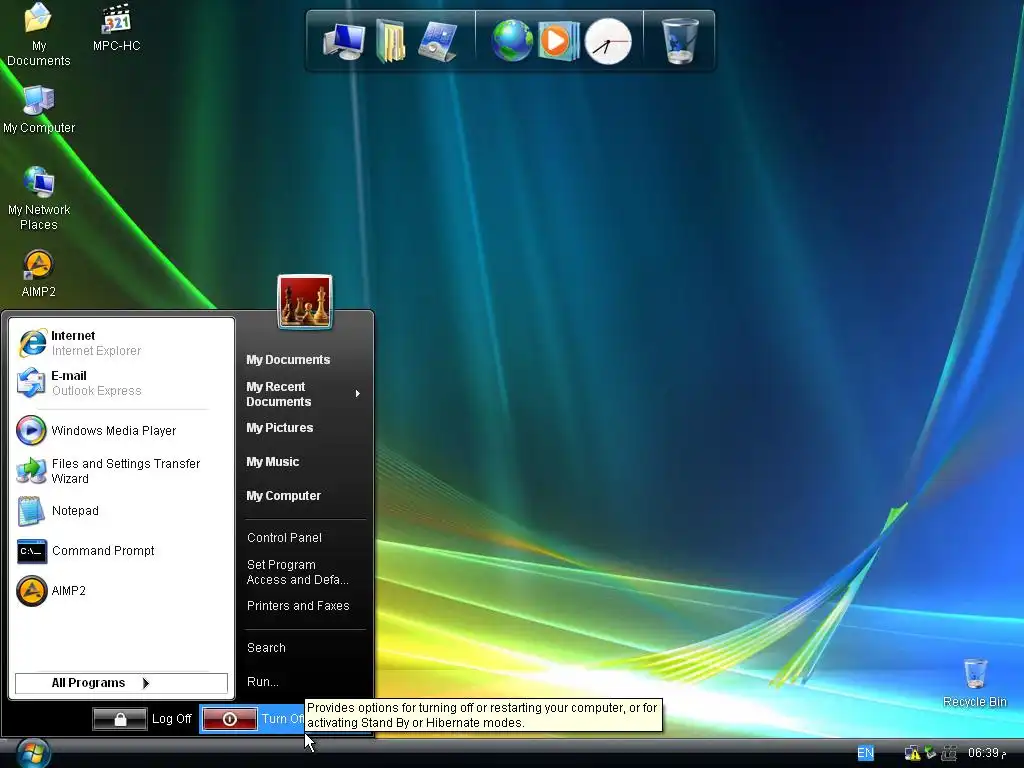Click the Windows Start orb
Viewport: 1024px width, 768px height.
pos(33,753)
